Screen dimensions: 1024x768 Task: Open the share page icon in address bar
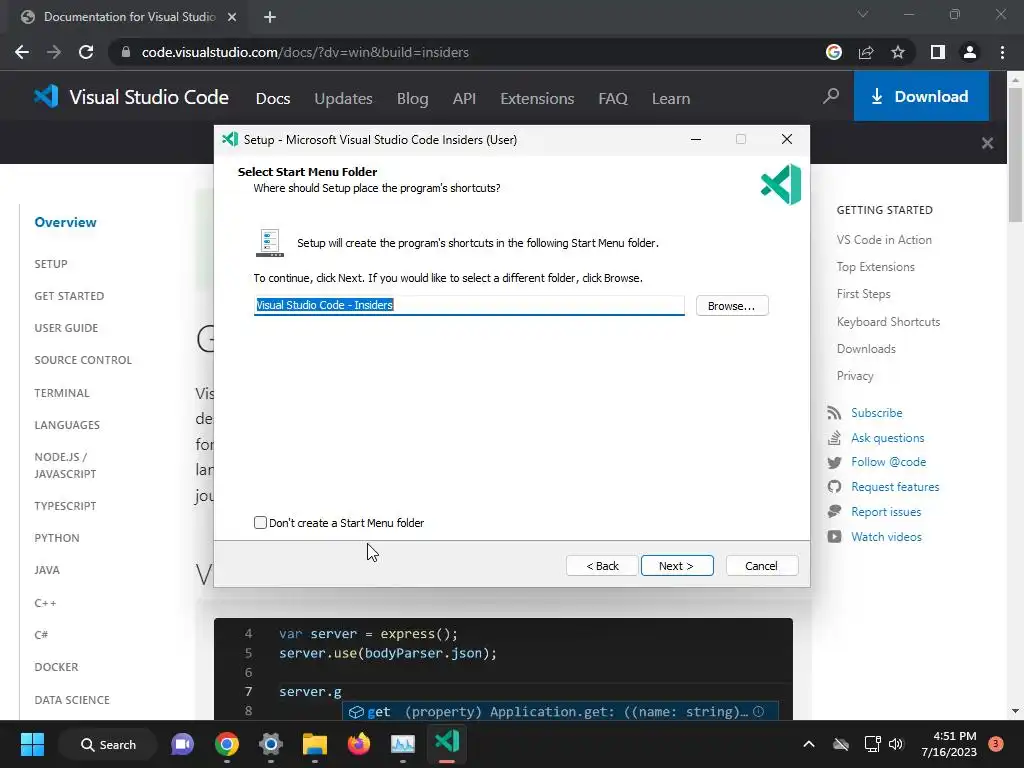point(866,52)
